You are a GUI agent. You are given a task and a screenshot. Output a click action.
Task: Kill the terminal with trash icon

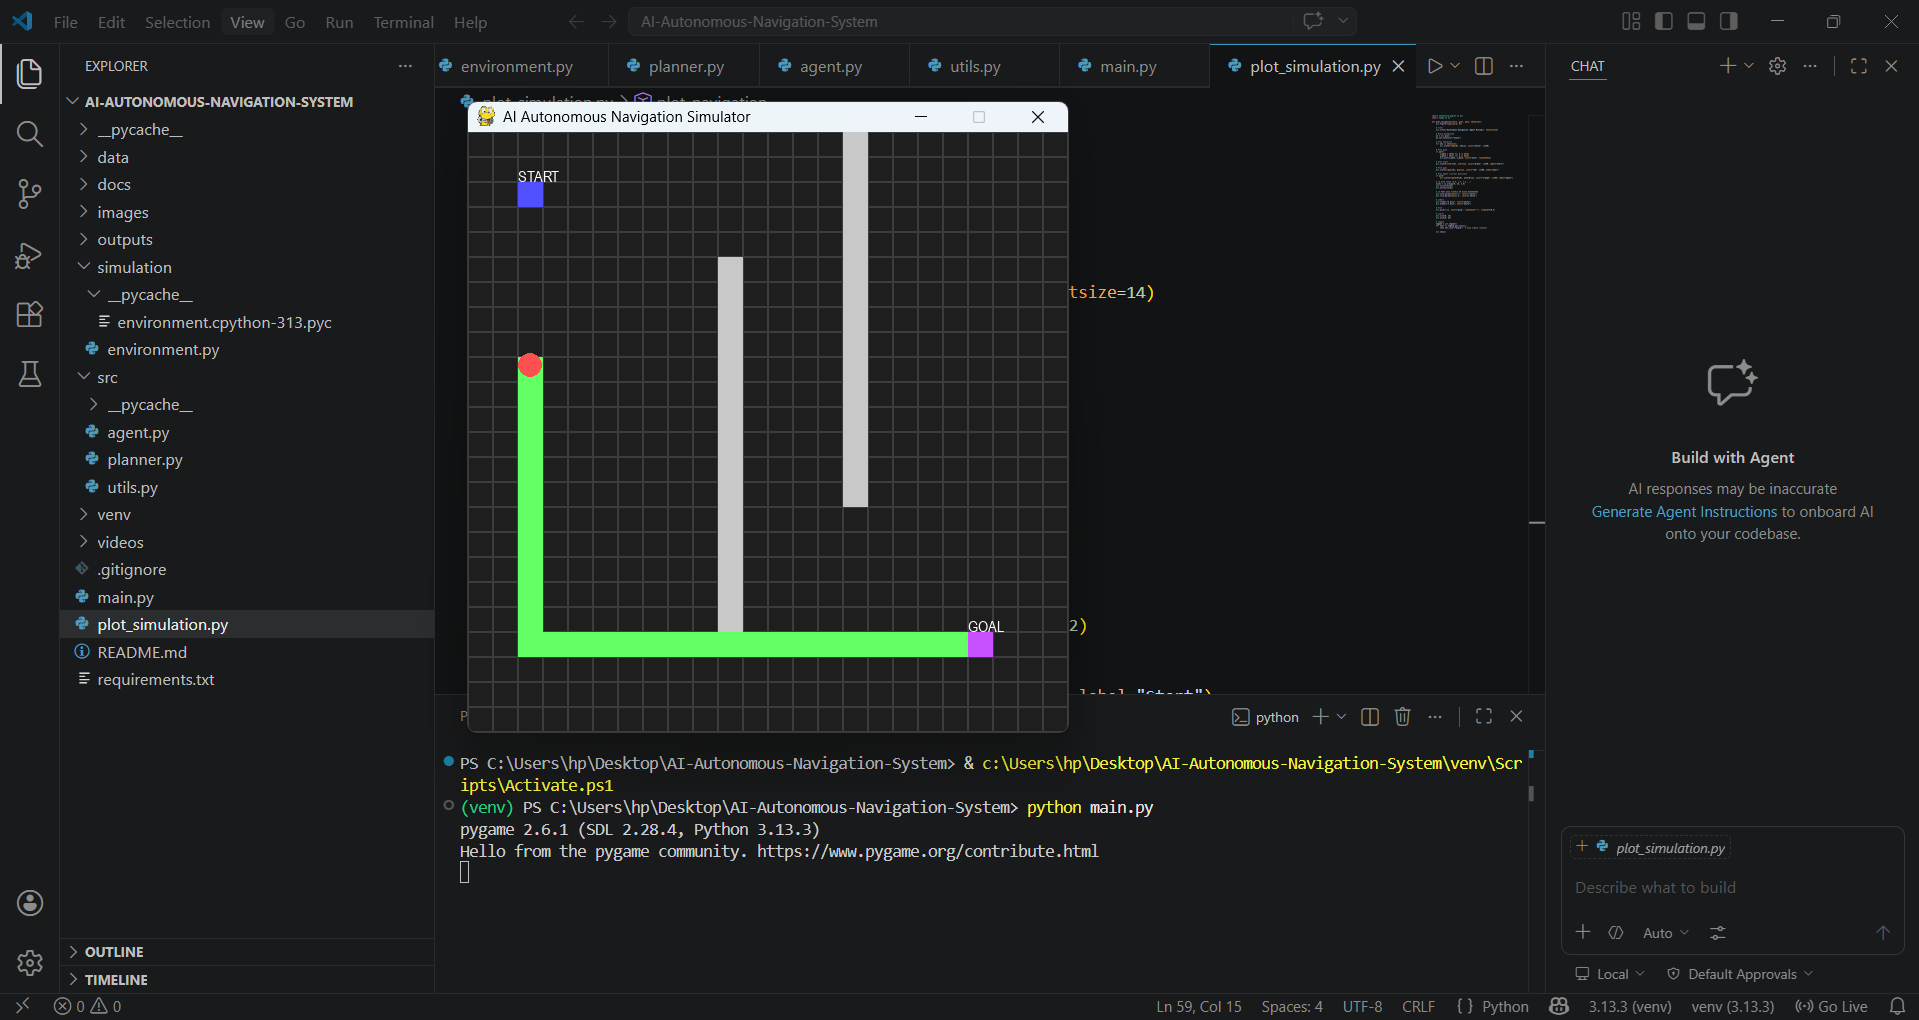click(1403, 716)
